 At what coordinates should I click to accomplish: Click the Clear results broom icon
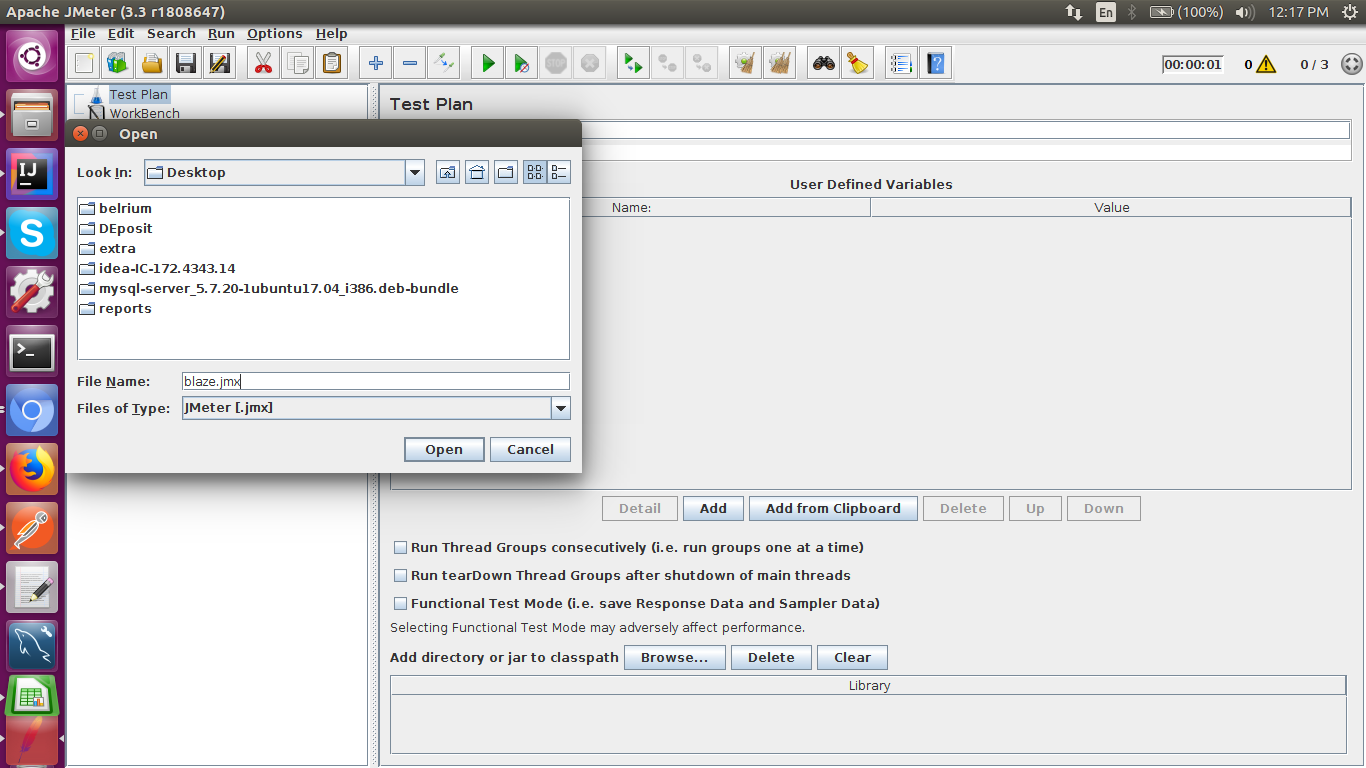click(744, 64)
